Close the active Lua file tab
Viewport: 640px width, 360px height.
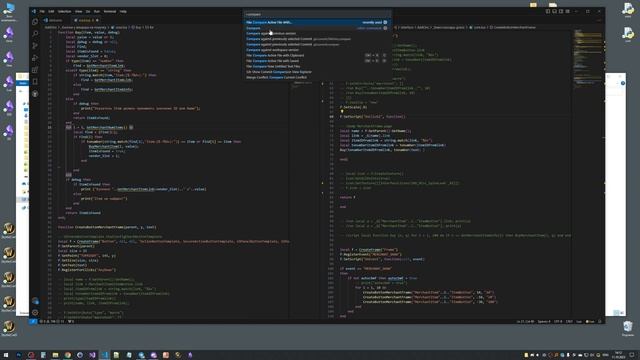point(97,20)
